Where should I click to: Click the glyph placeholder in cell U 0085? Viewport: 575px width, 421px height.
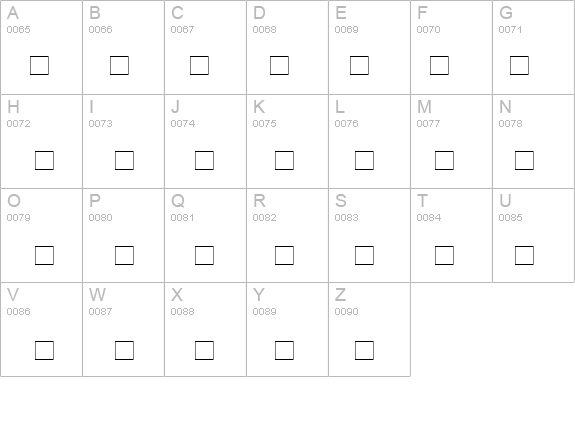(524, 255)
